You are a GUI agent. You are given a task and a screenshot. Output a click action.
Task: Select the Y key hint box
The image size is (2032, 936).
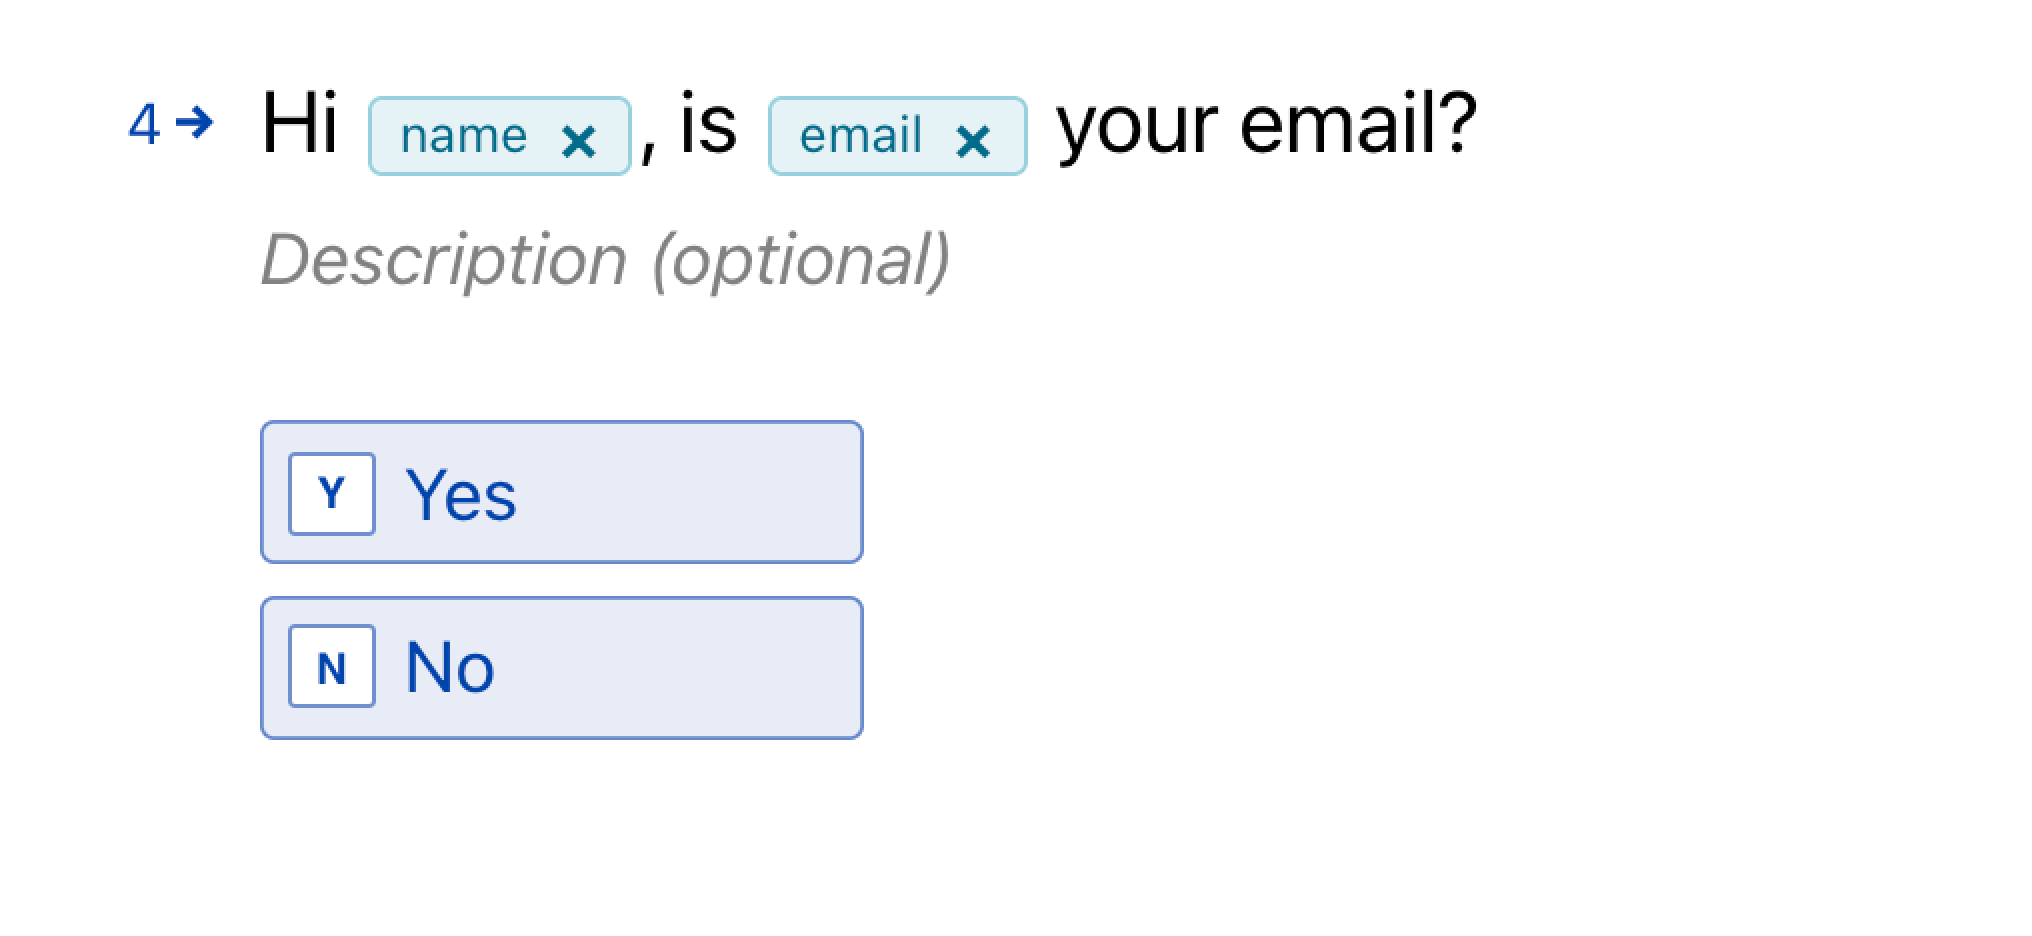pos(332,494)
